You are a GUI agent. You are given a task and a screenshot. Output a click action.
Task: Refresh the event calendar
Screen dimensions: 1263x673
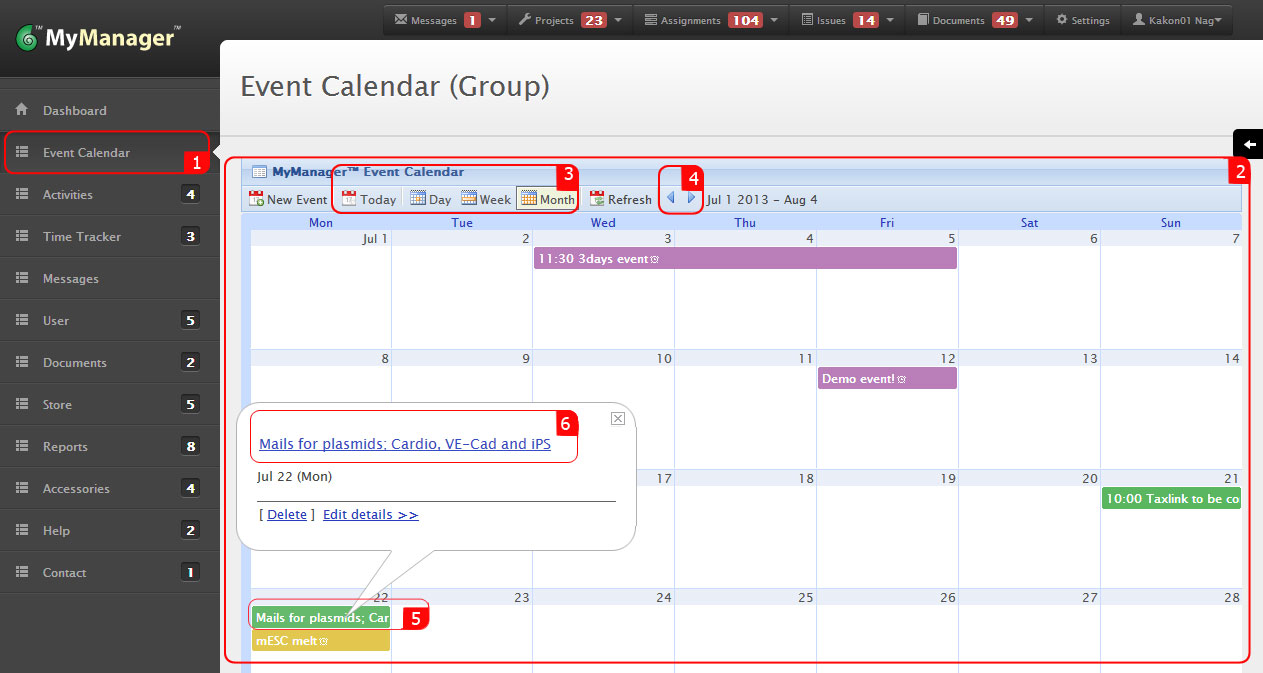point(620,198)
